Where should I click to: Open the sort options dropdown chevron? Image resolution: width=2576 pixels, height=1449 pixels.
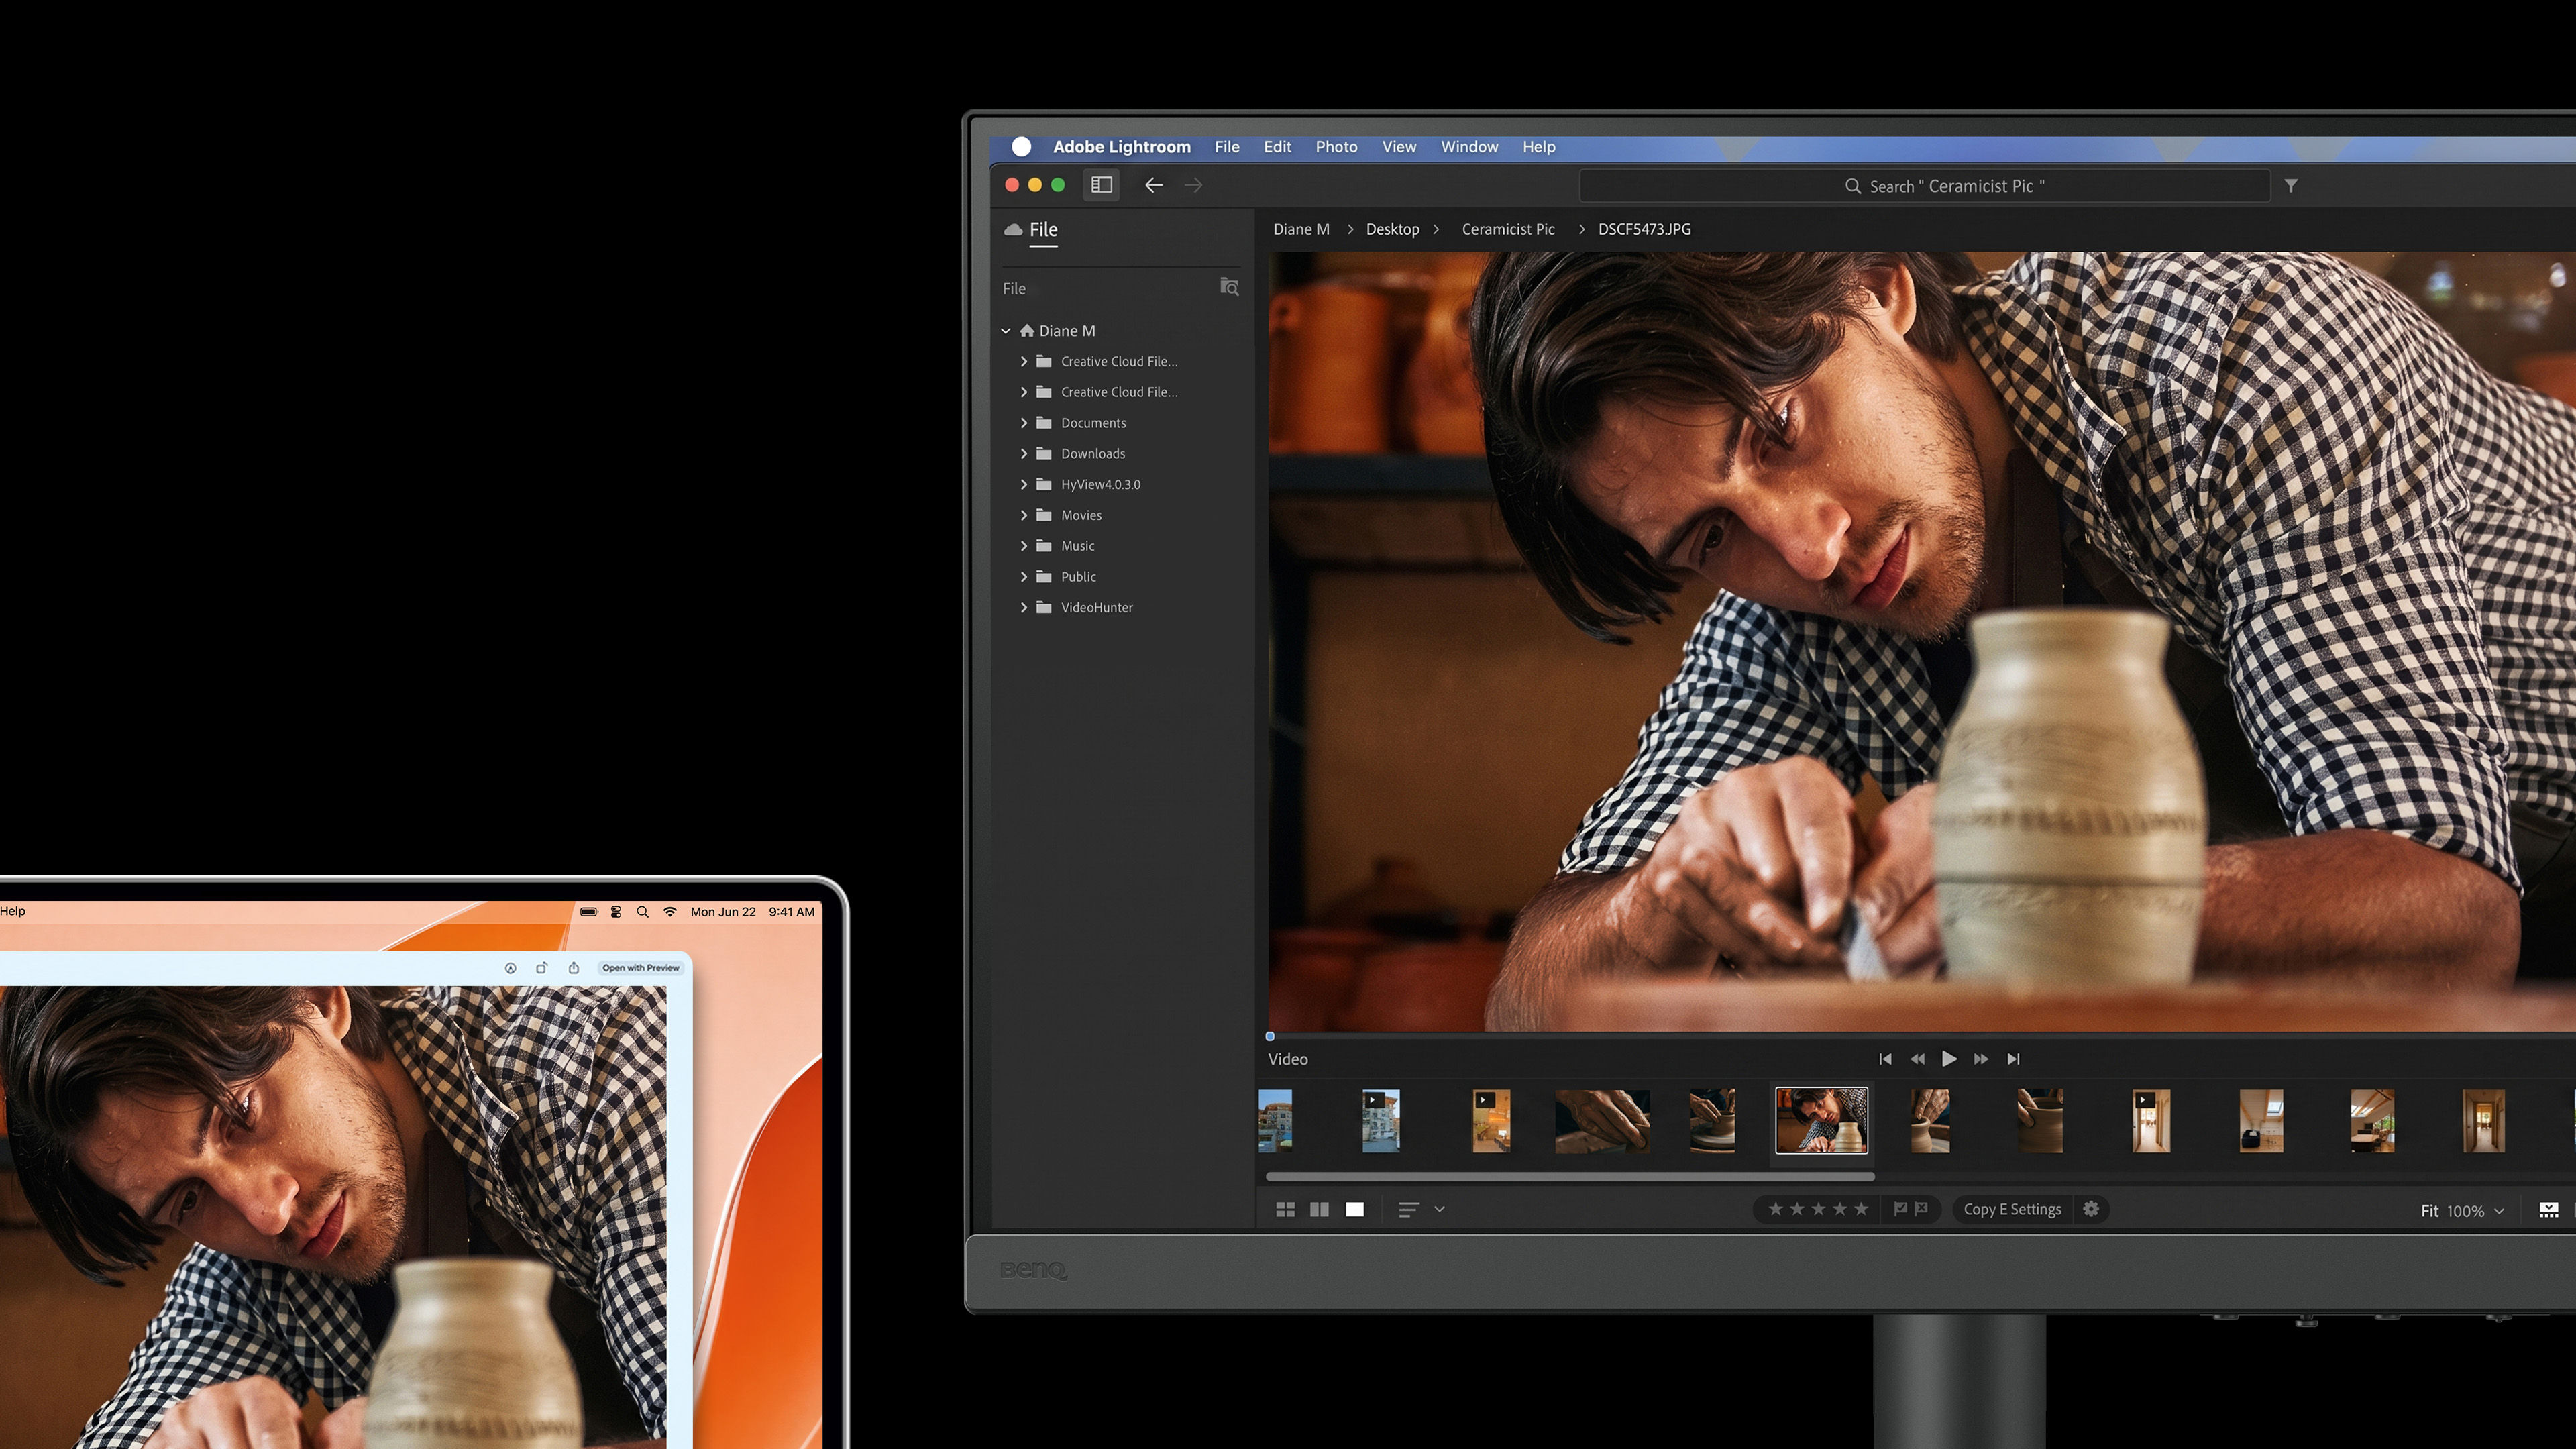[x=1440, y=1210]
